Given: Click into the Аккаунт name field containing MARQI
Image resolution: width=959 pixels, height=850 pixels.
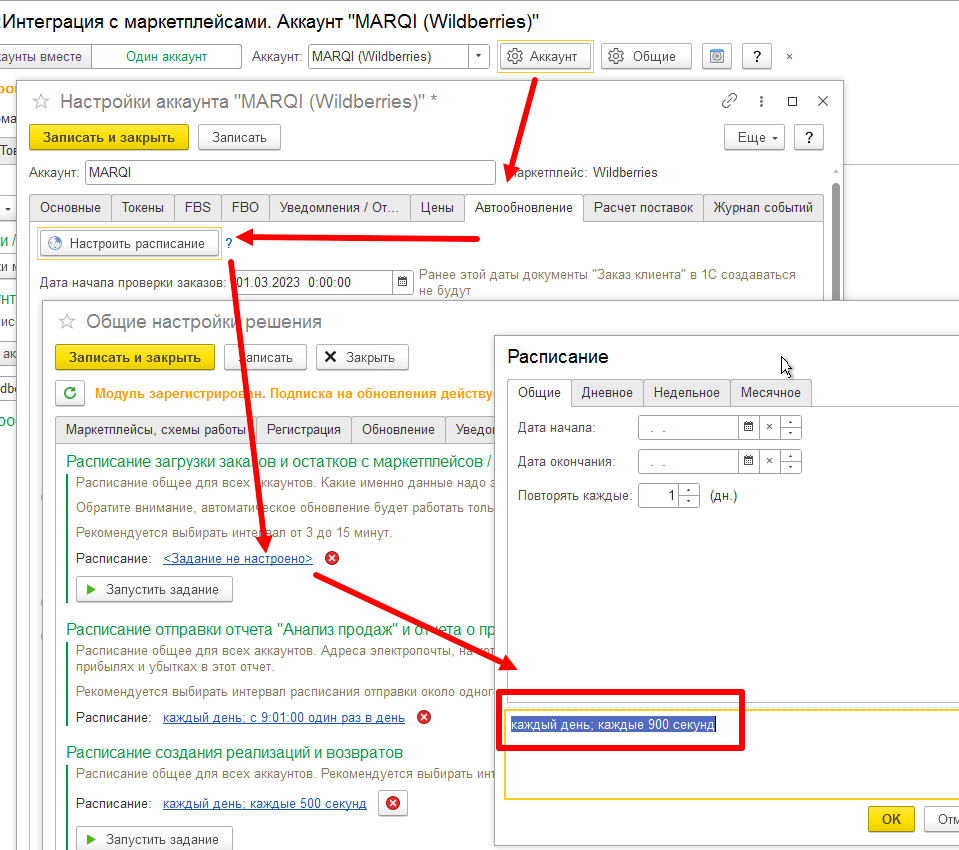Looking at the screenshot, I should [289, 172].
